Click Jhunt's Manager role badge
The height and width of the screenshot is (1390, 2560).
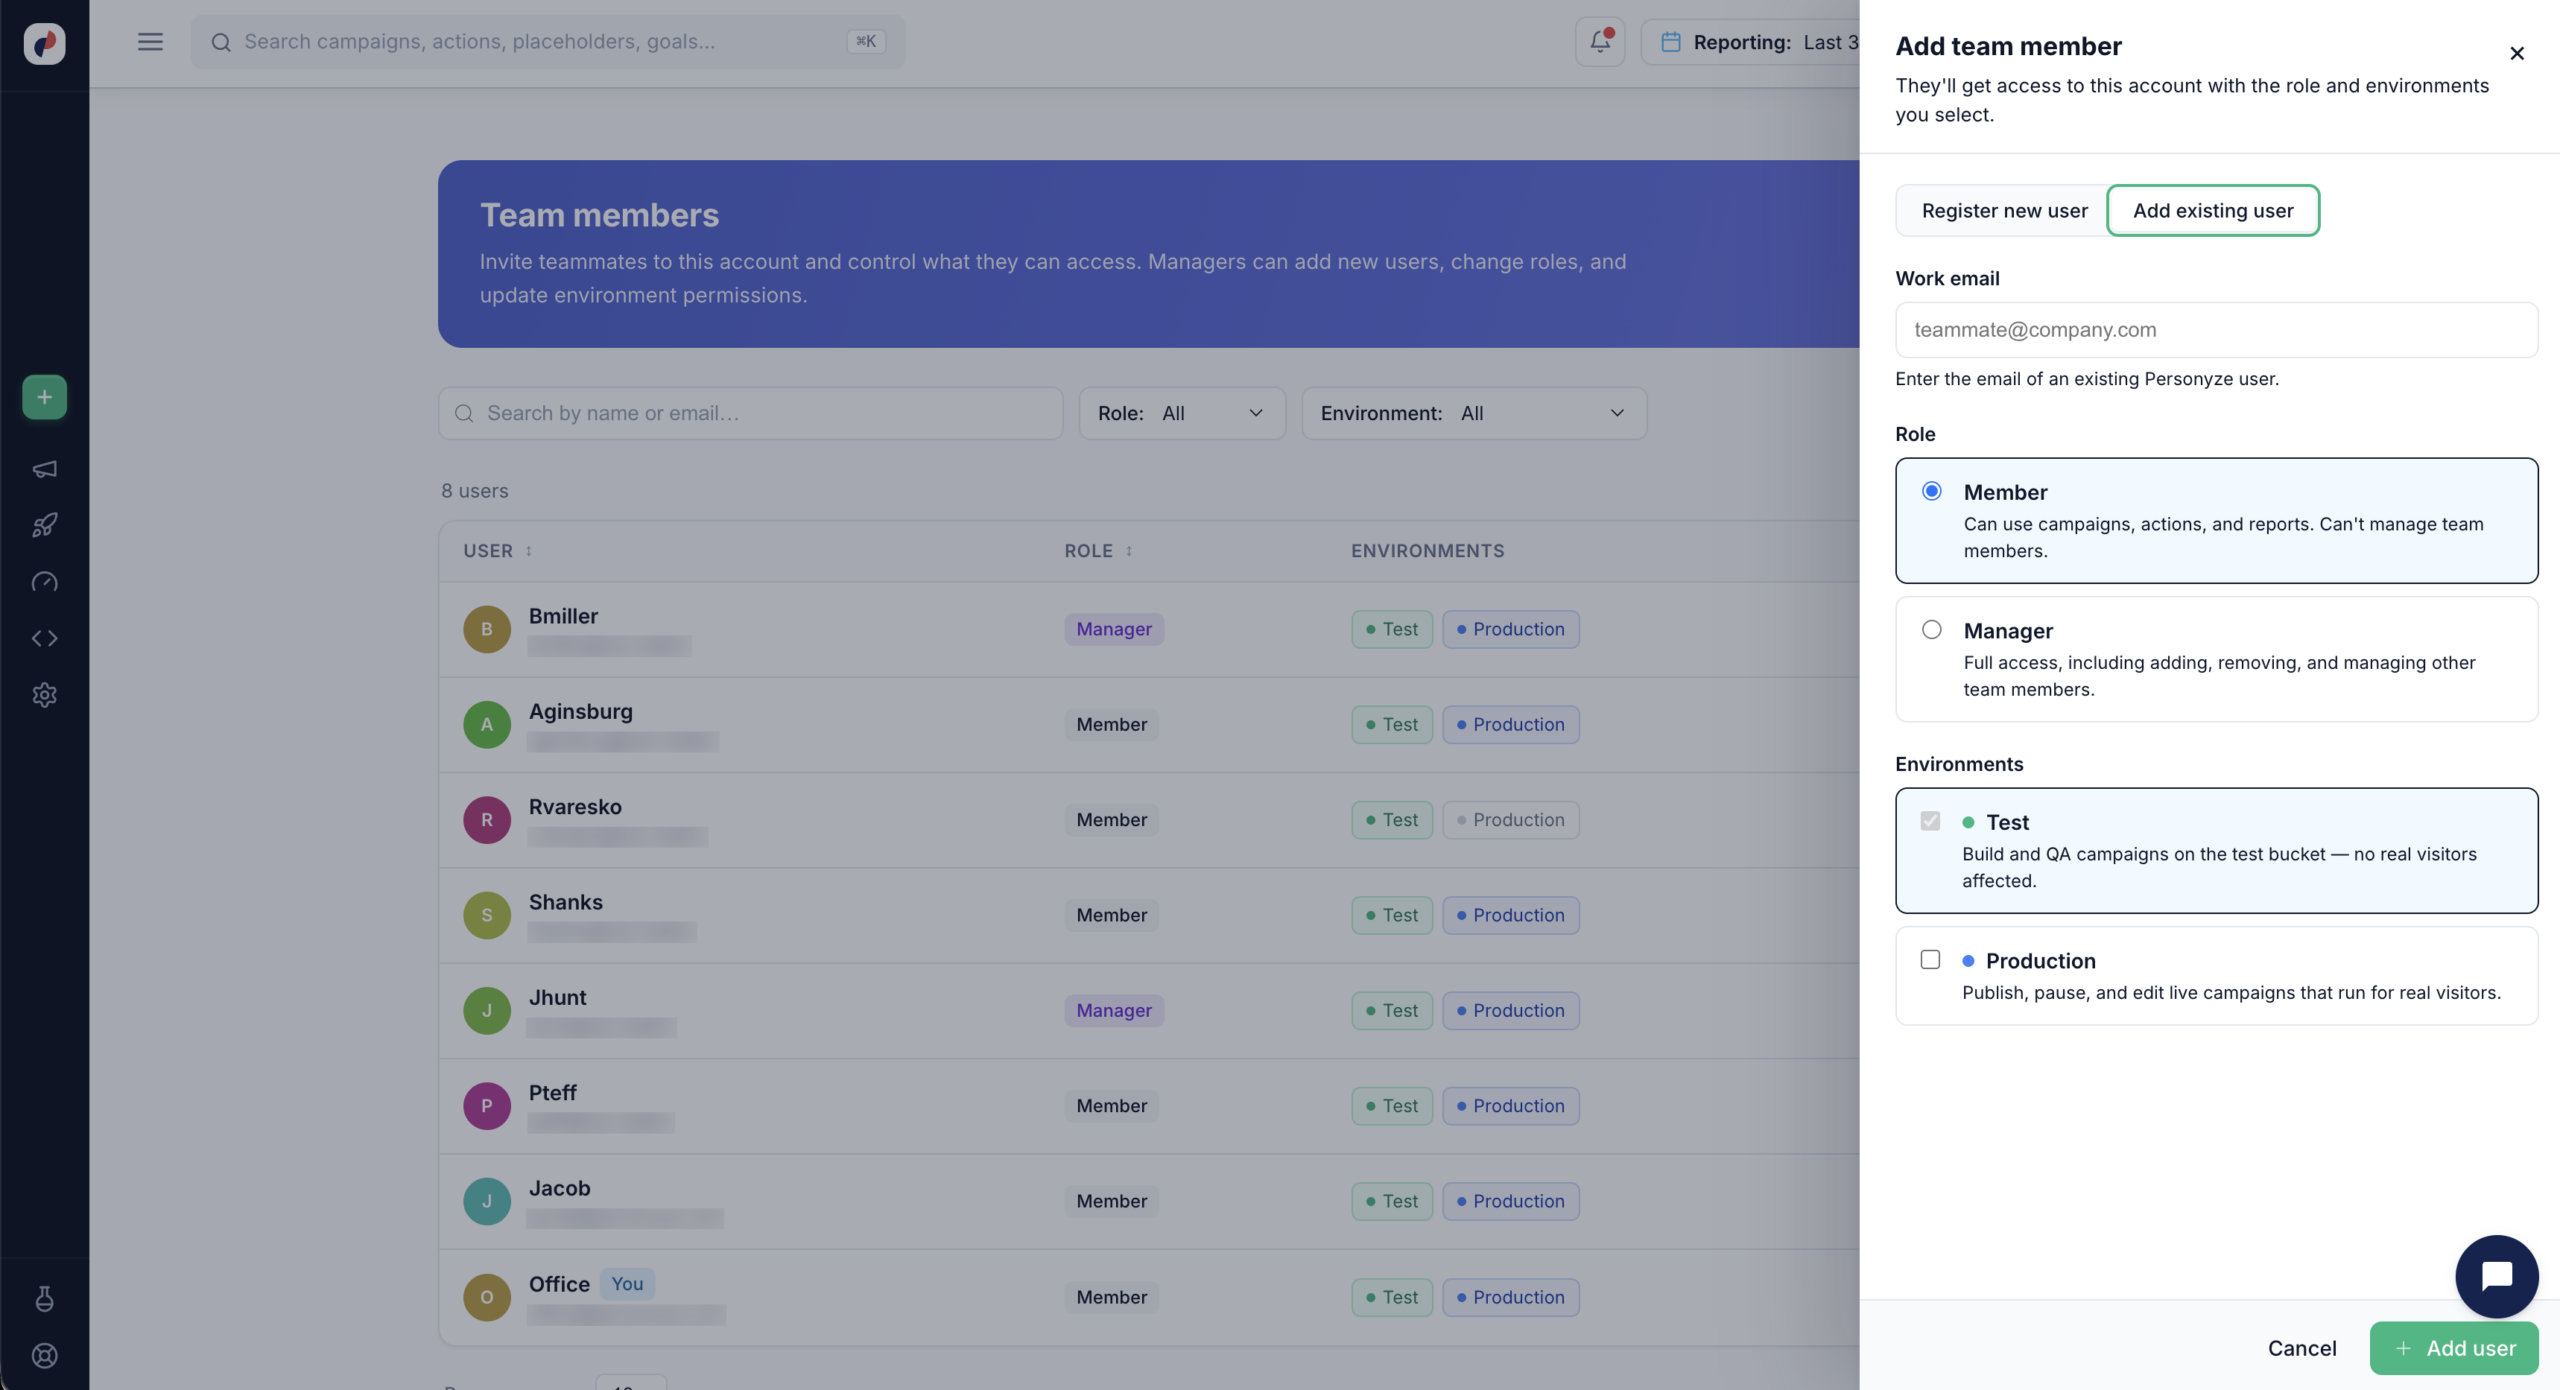pyautogui.click(x=1114, y=1010)
